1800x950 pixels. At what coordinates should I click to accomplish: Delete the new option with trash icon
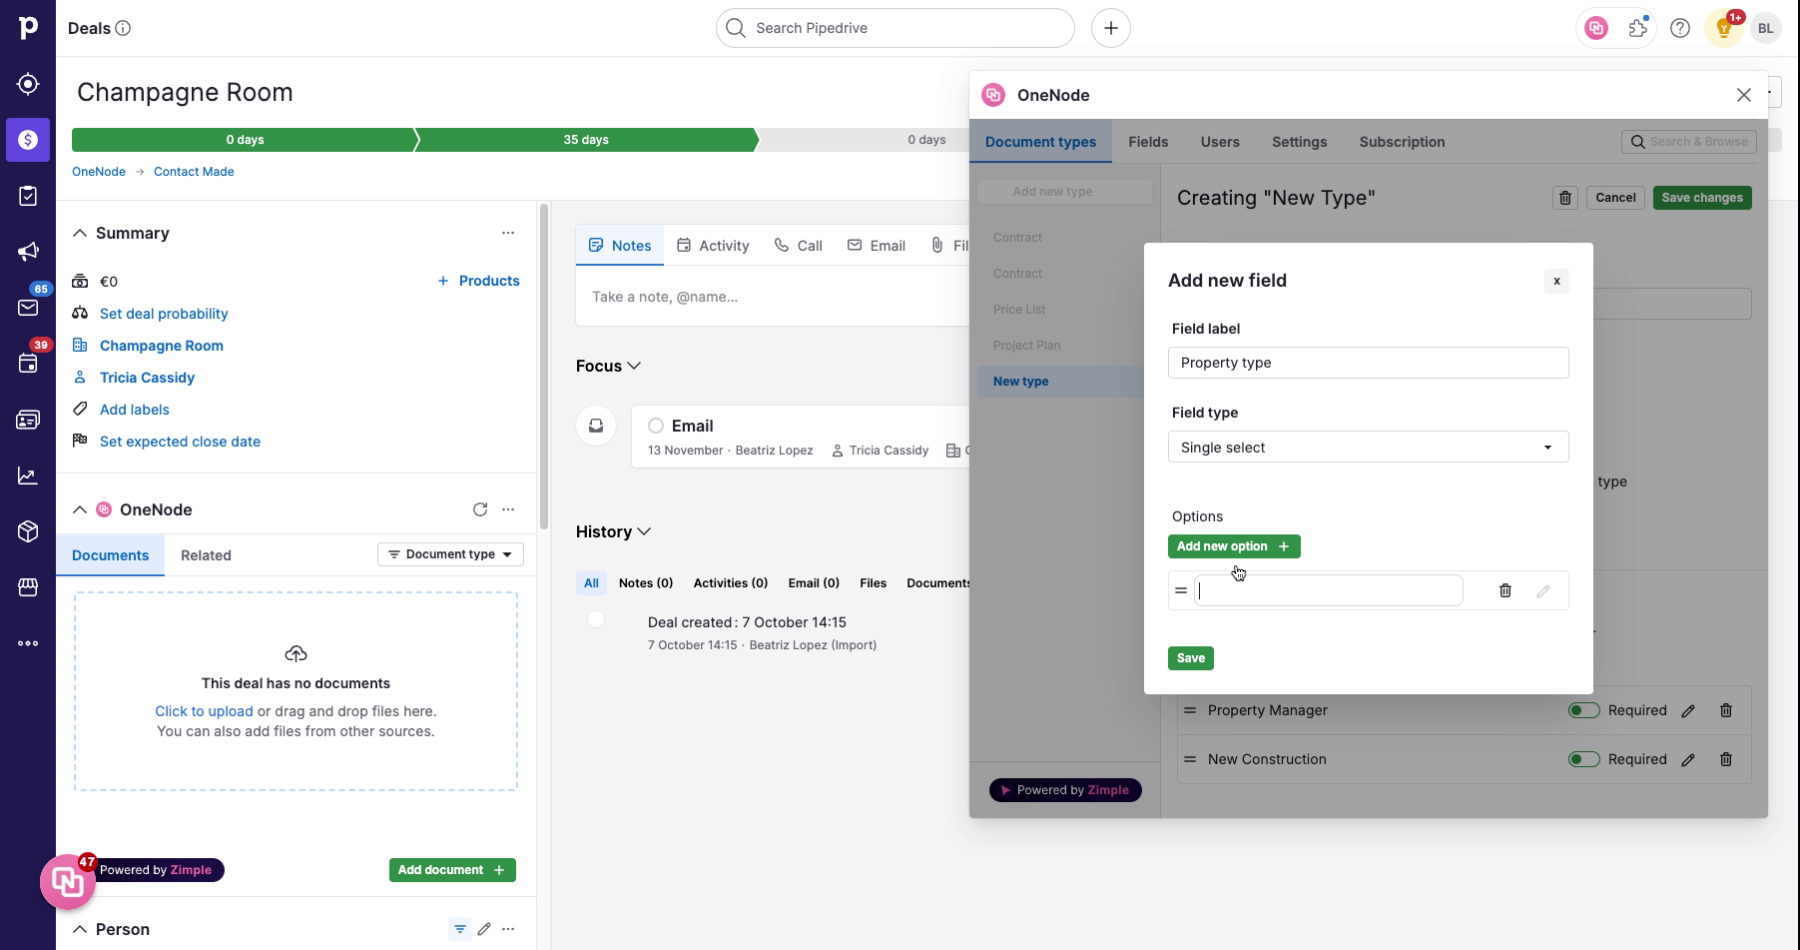click(x=1505, y=590)
